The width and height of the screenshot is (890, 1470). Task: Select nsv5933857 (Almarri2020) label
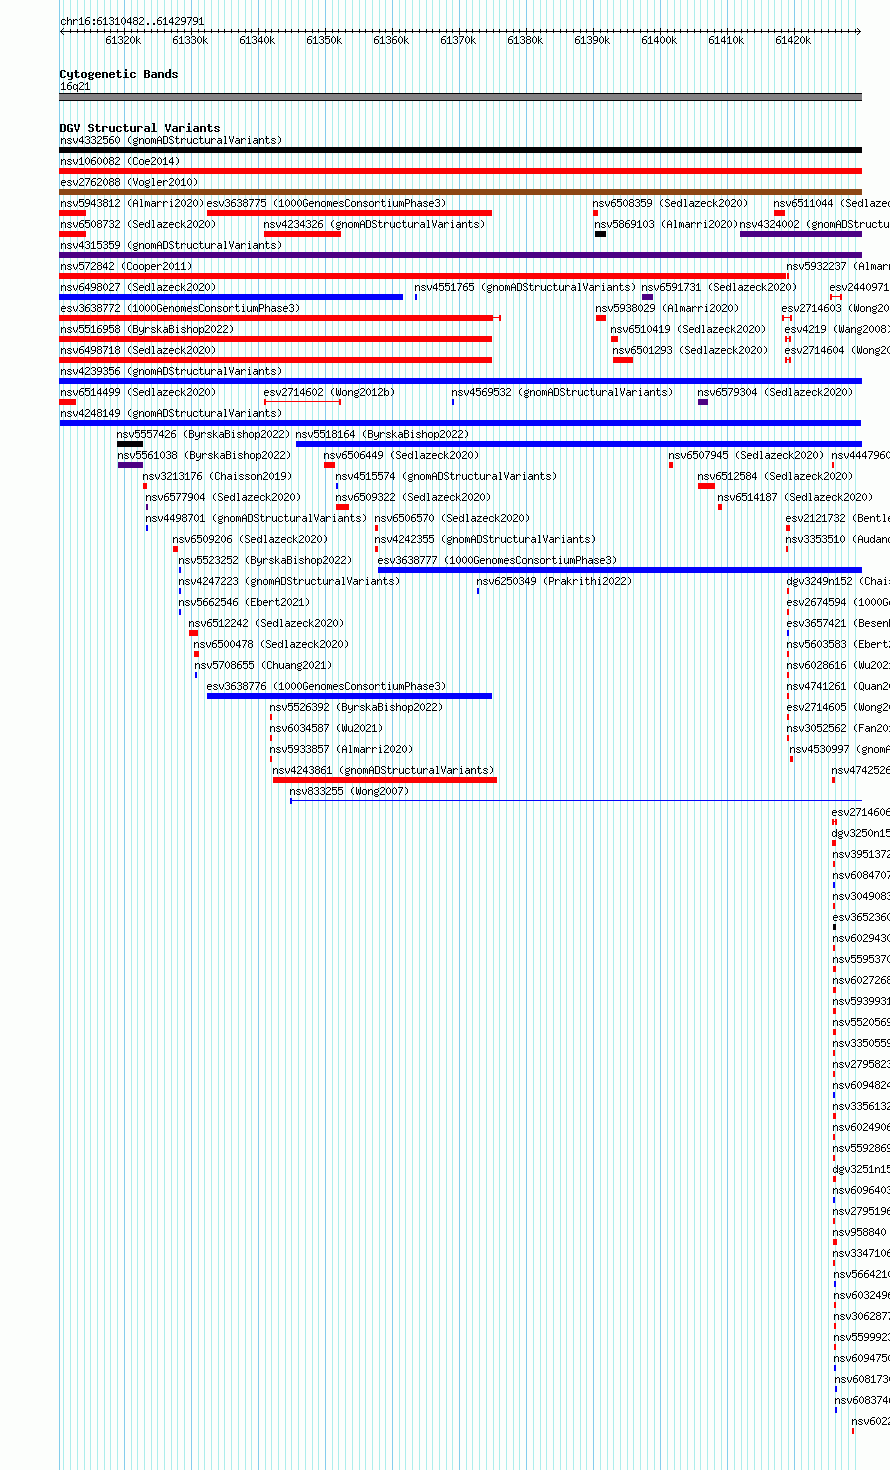coord(341,749)
